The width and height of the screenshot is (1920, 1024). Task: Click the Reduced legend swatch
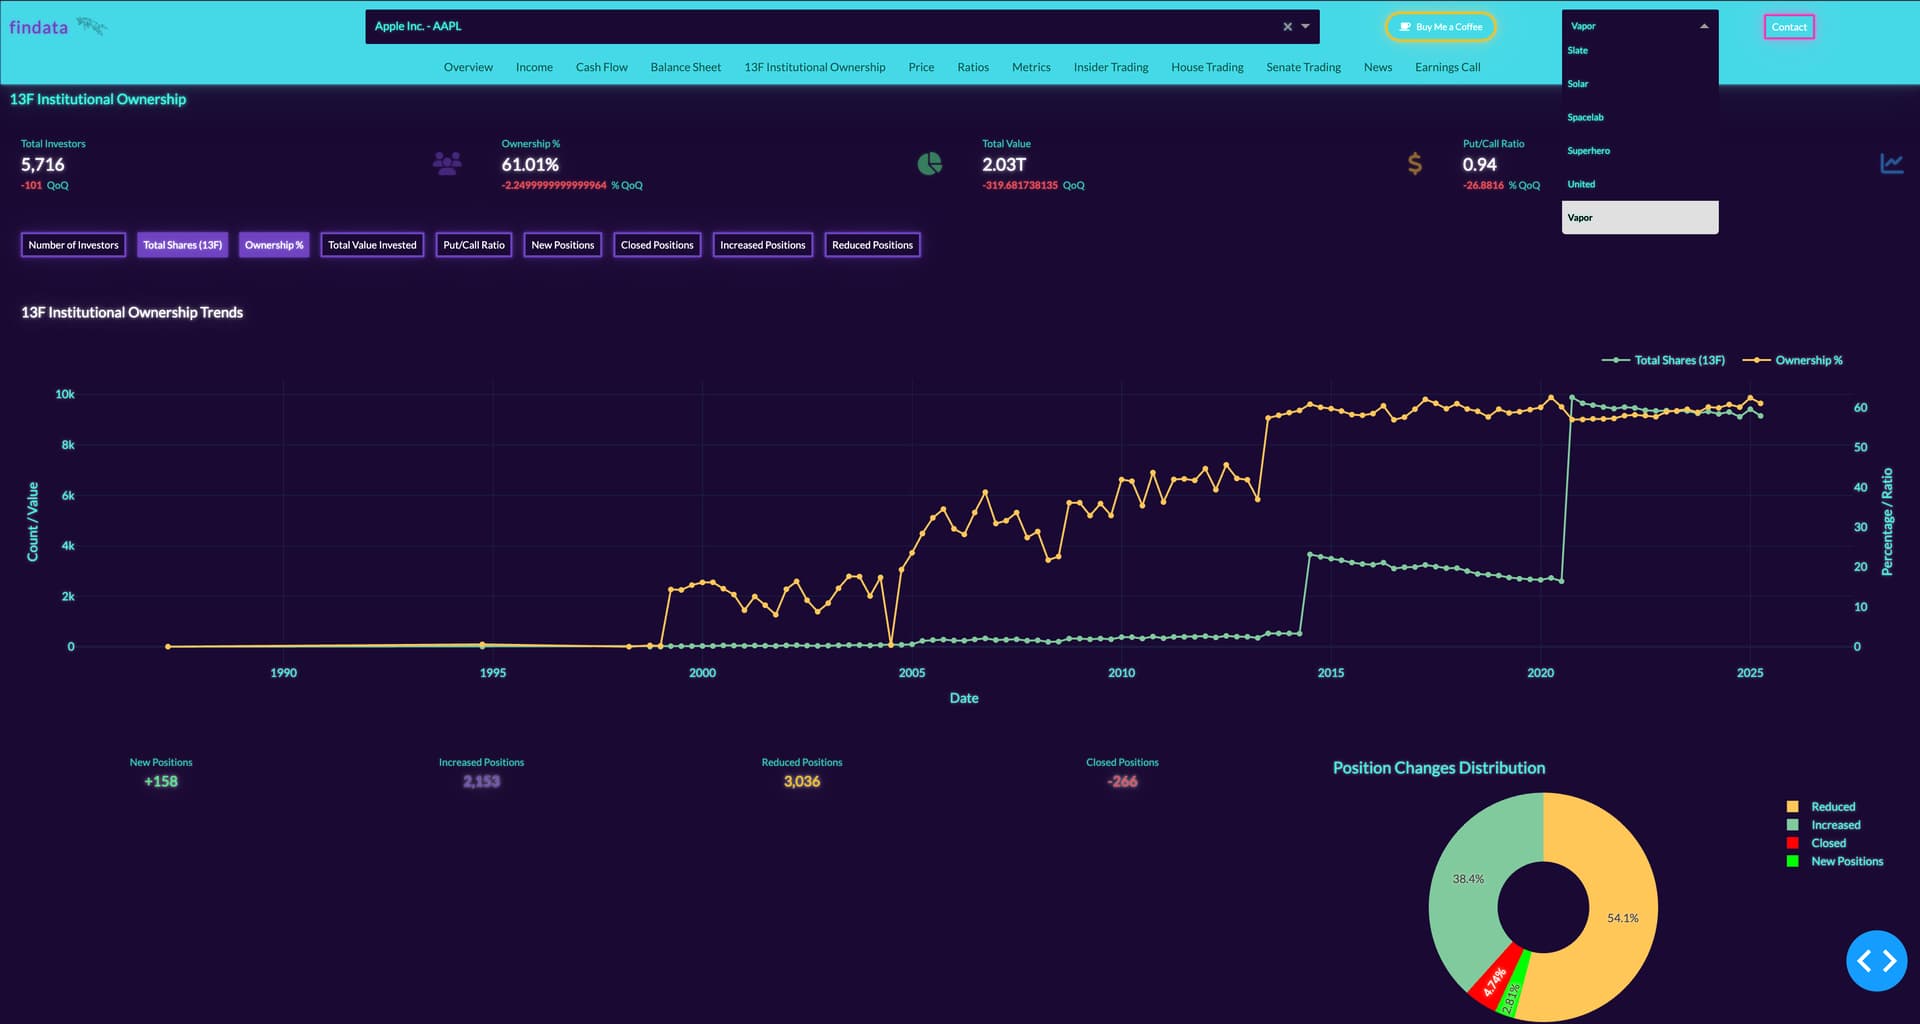click(1792, 807)
